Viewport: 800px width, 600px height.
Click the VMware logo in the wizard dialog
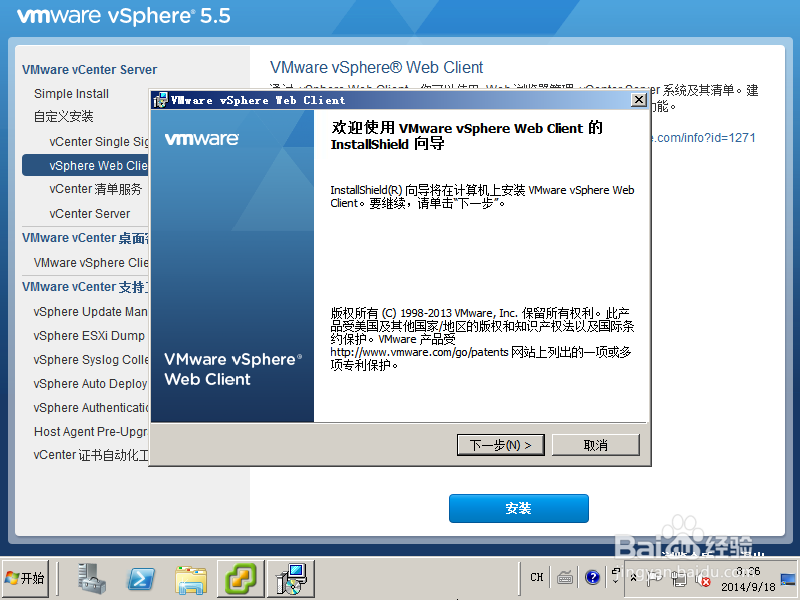(x=202, y=140)
